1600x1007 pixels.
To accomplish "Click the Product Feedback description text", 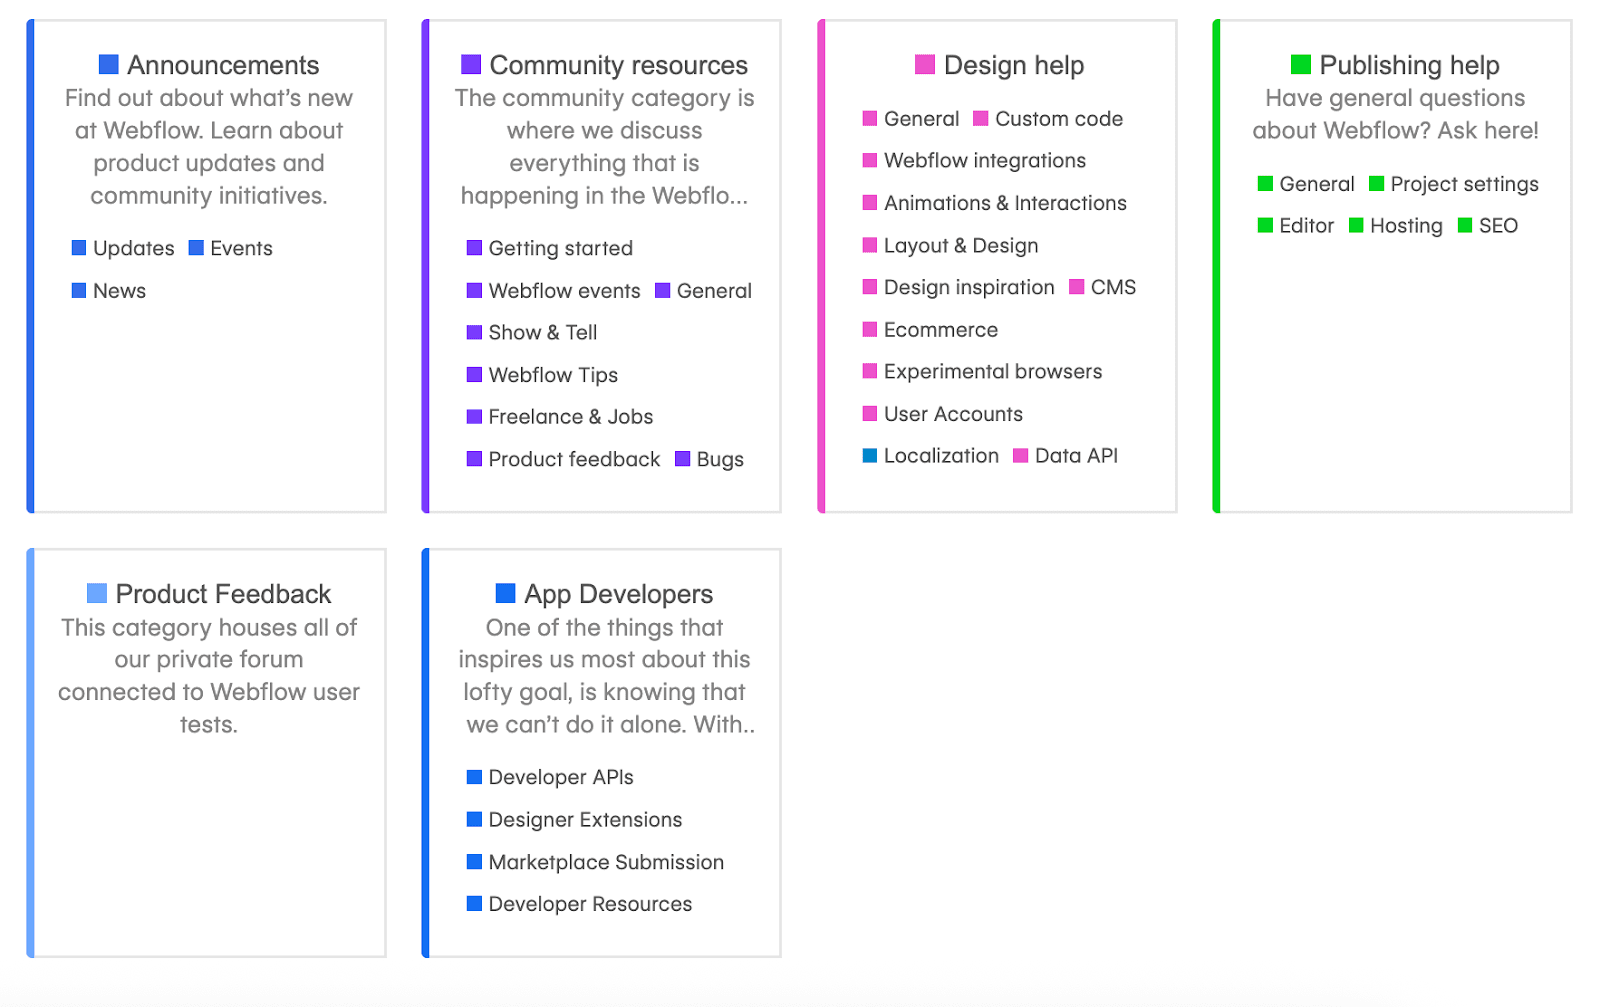I will 209,676.
